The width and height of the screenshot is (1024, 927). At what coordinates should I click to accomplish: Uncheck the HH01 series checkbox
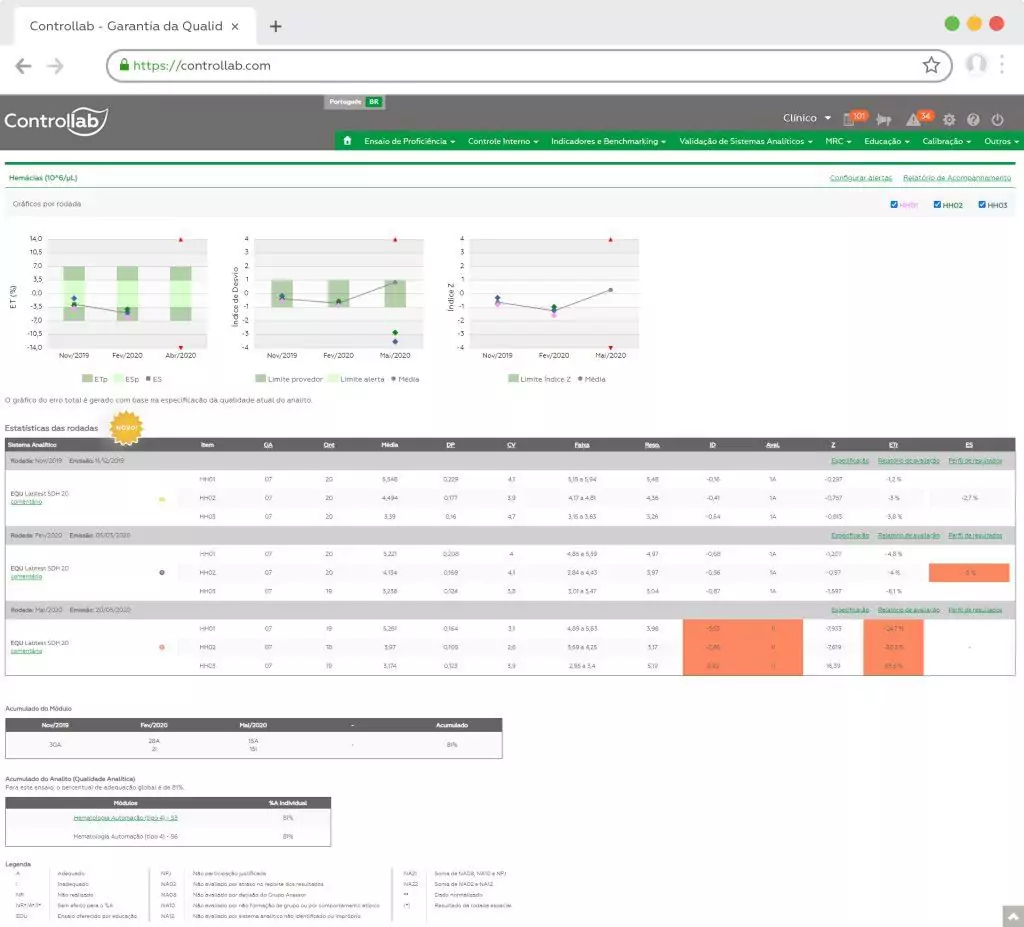click(894, 205)
